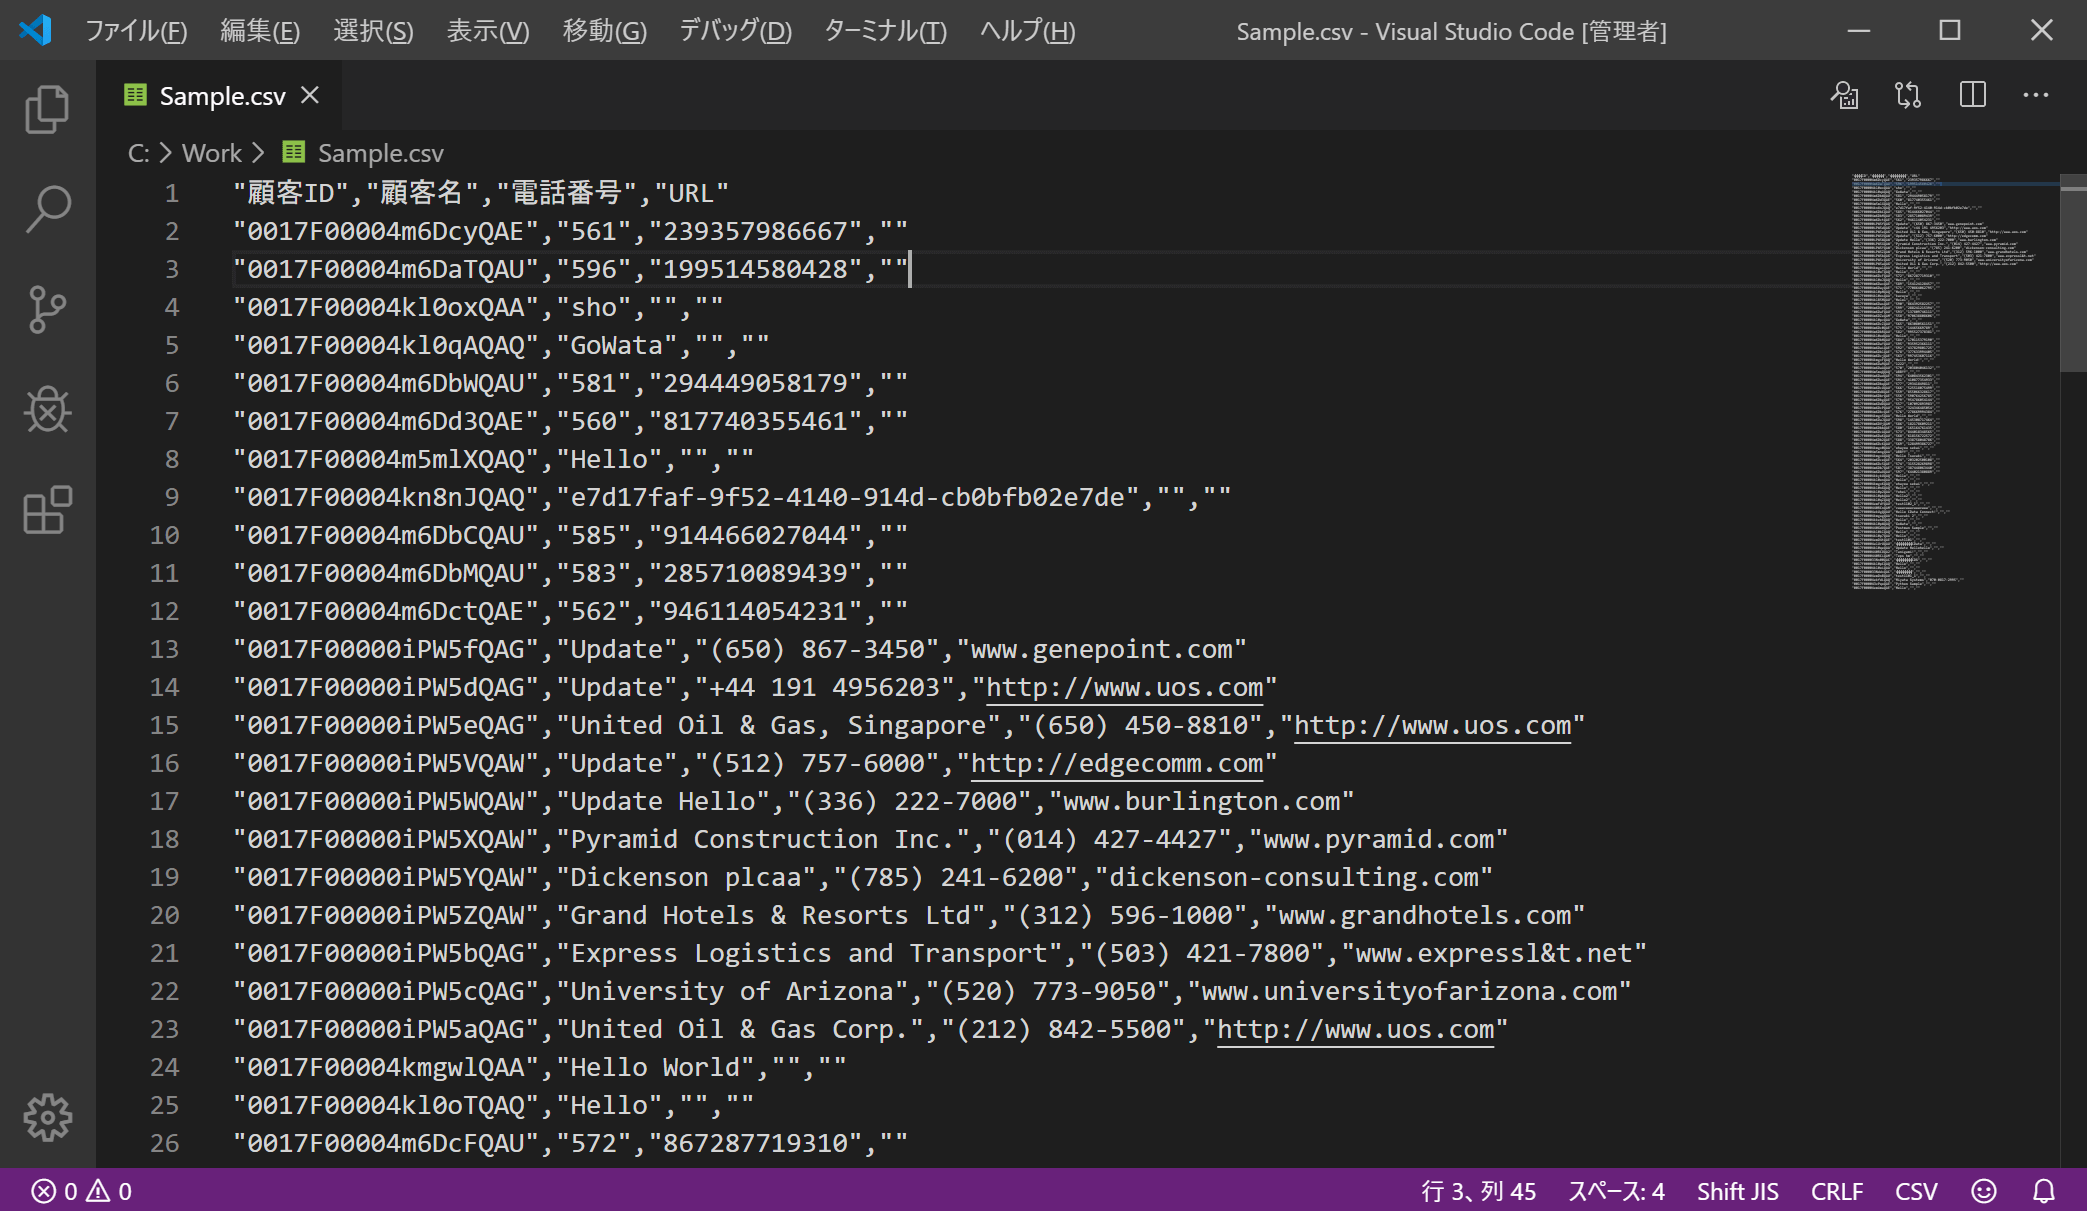Open the Extensions view
Viewport: 2087px width, 1211px height.
coord(47,510)
